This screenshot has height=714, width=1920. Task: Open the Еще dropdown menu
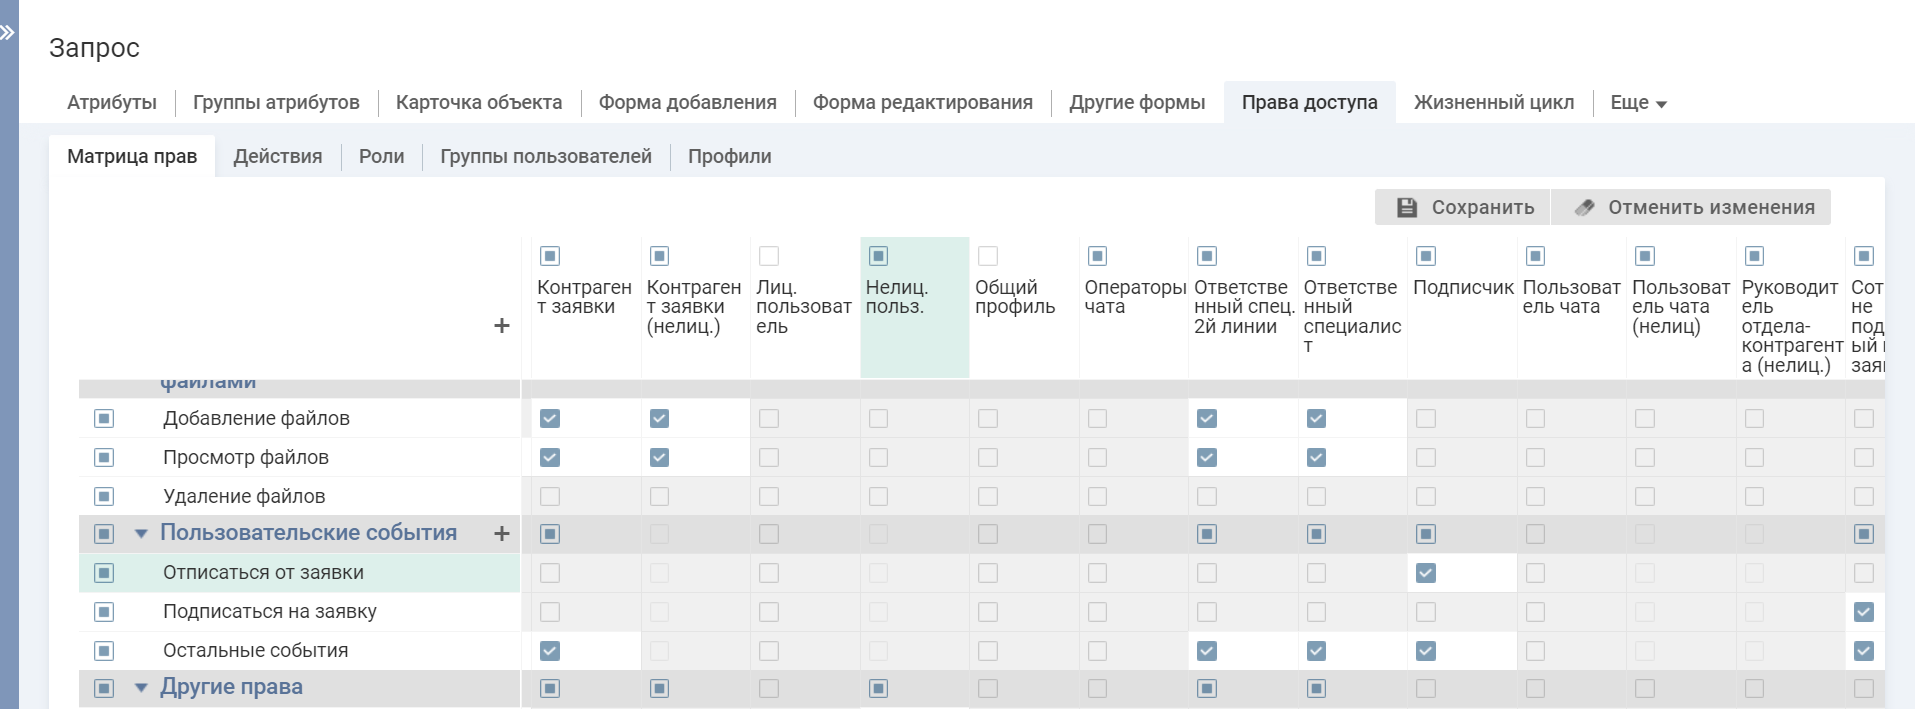click(x=1638, y=103)
